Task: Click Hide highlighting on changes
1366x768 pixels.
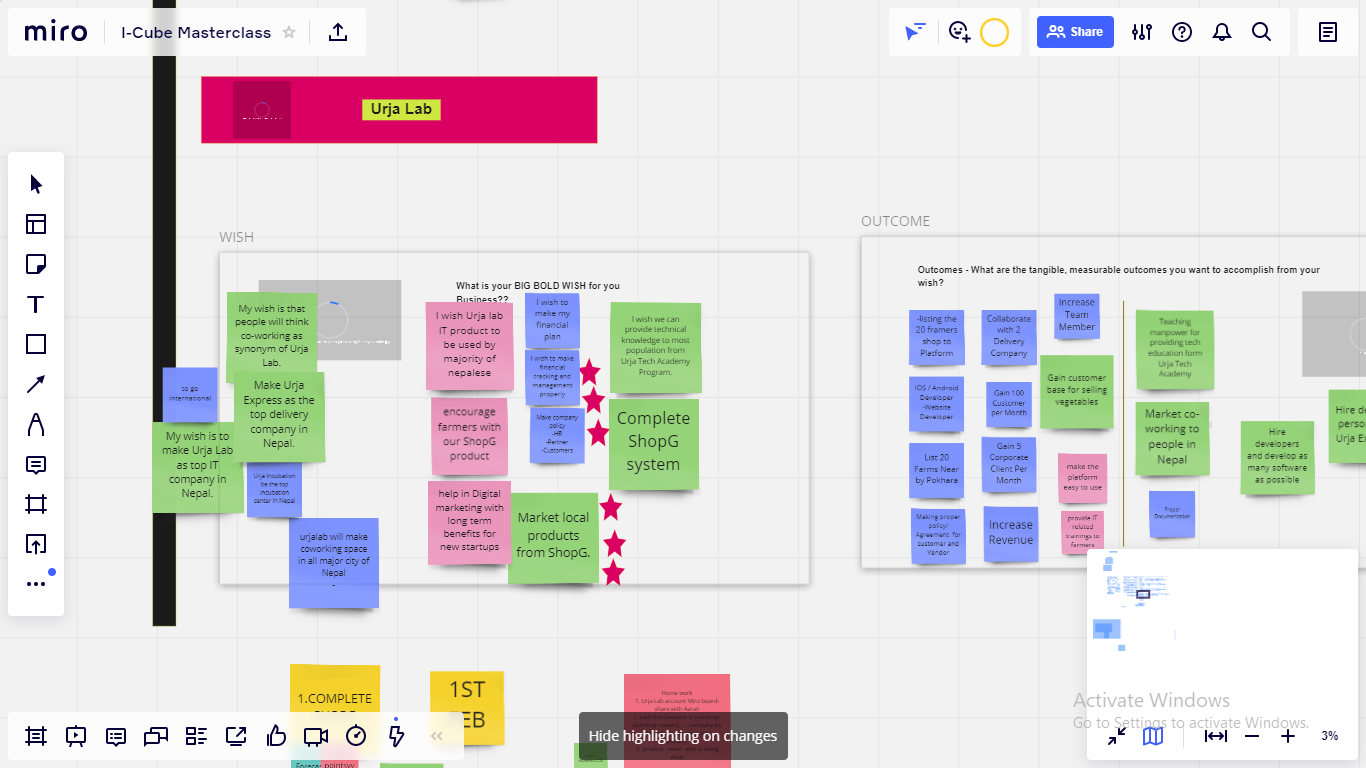Action: (683, 736)
